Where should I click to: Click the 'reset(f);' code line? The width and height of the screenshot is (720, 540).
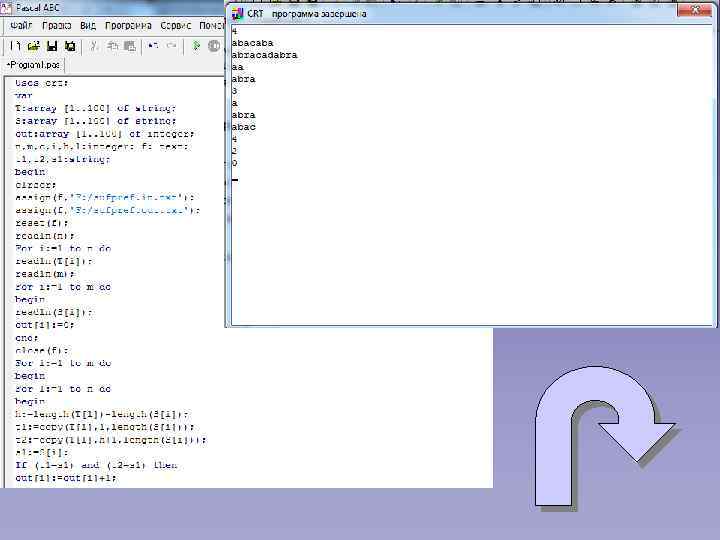click(42, 223)
